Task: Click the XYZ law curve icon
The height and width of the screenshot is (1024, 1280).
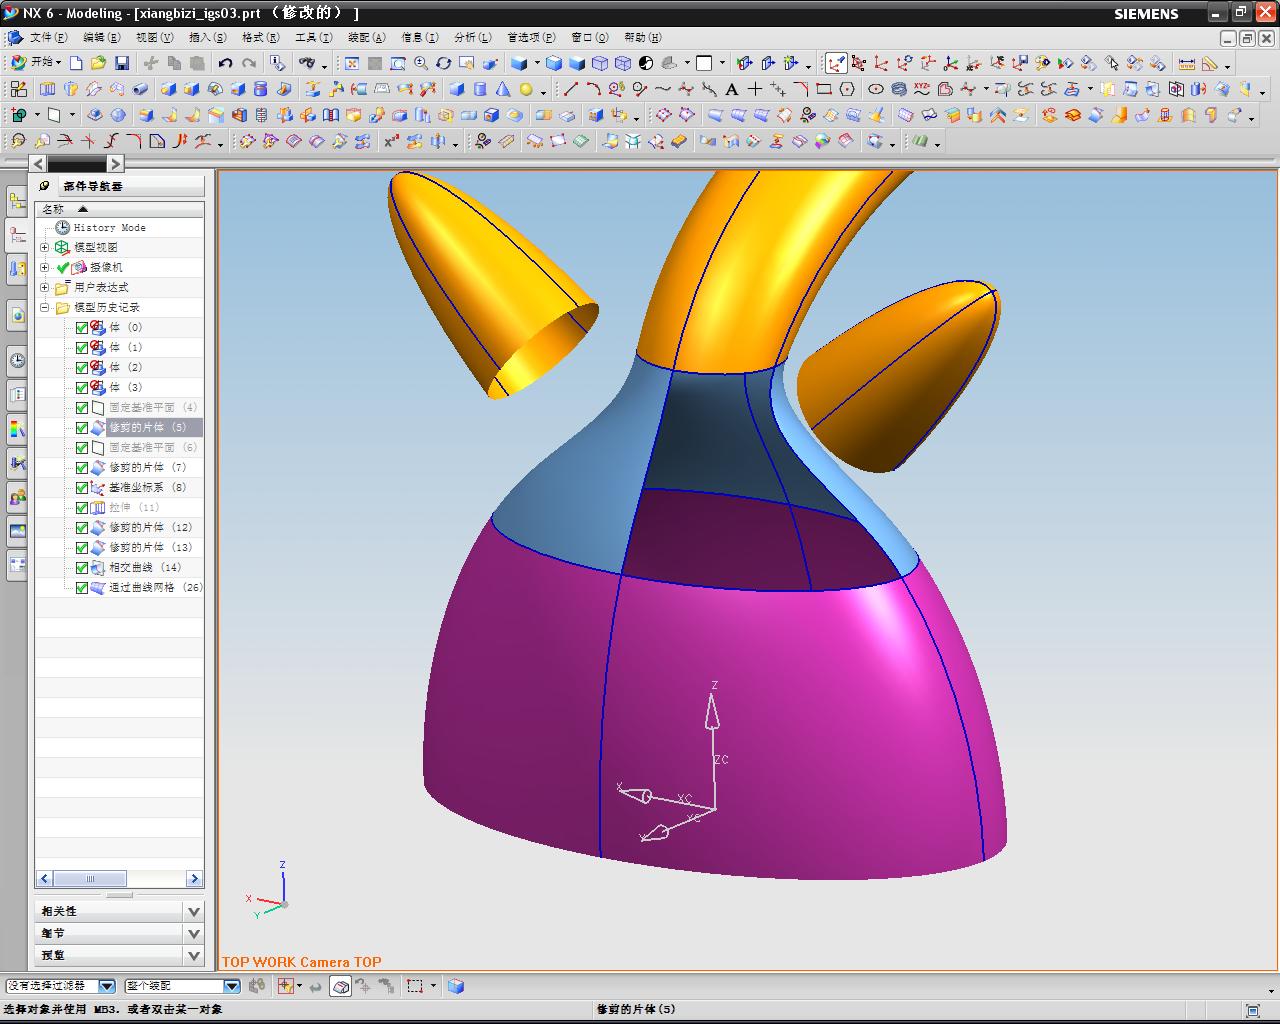Action: tap(922, 89)
